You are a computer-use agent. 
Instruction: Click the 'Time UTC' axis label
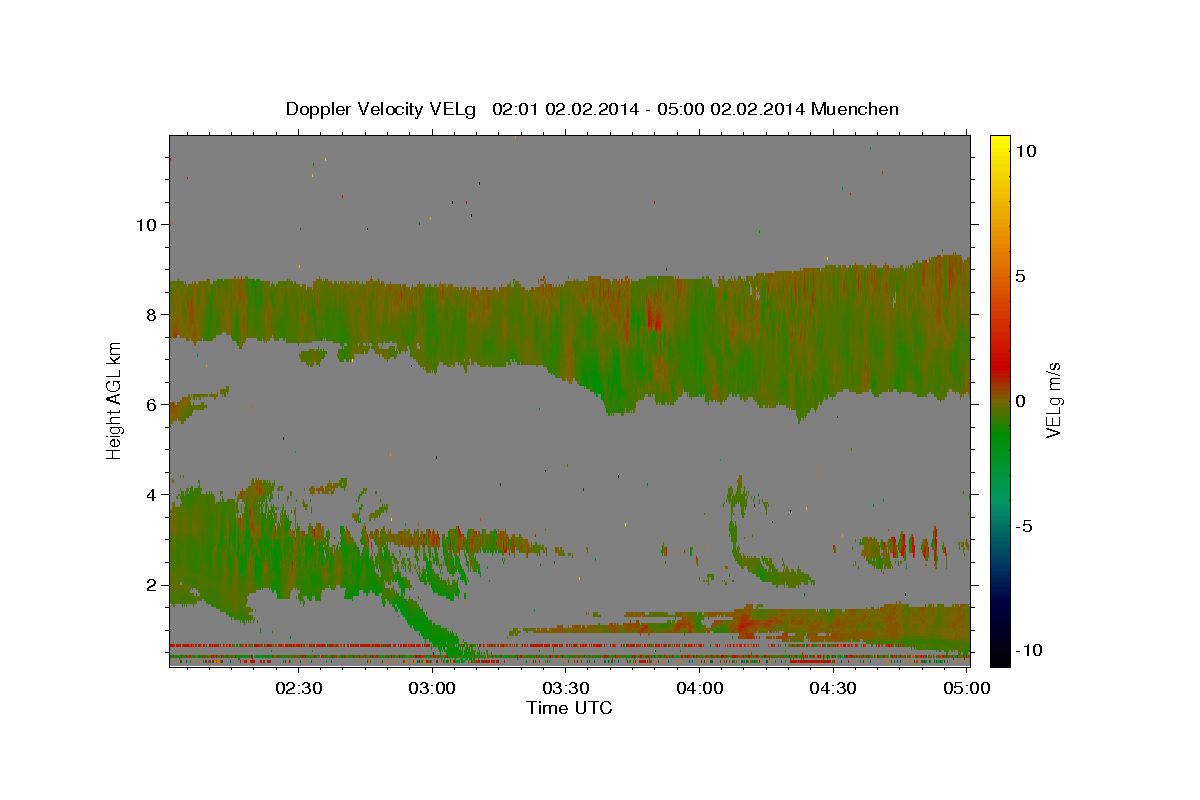(569, 708)
